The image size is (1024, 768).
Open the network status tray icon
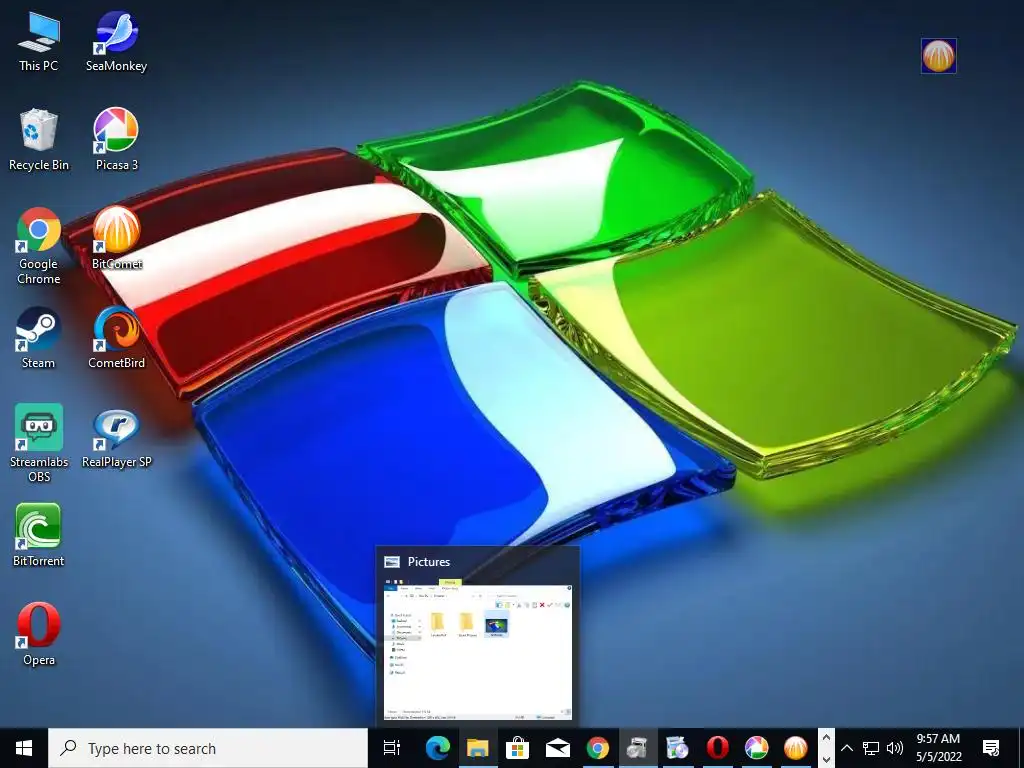871,748
